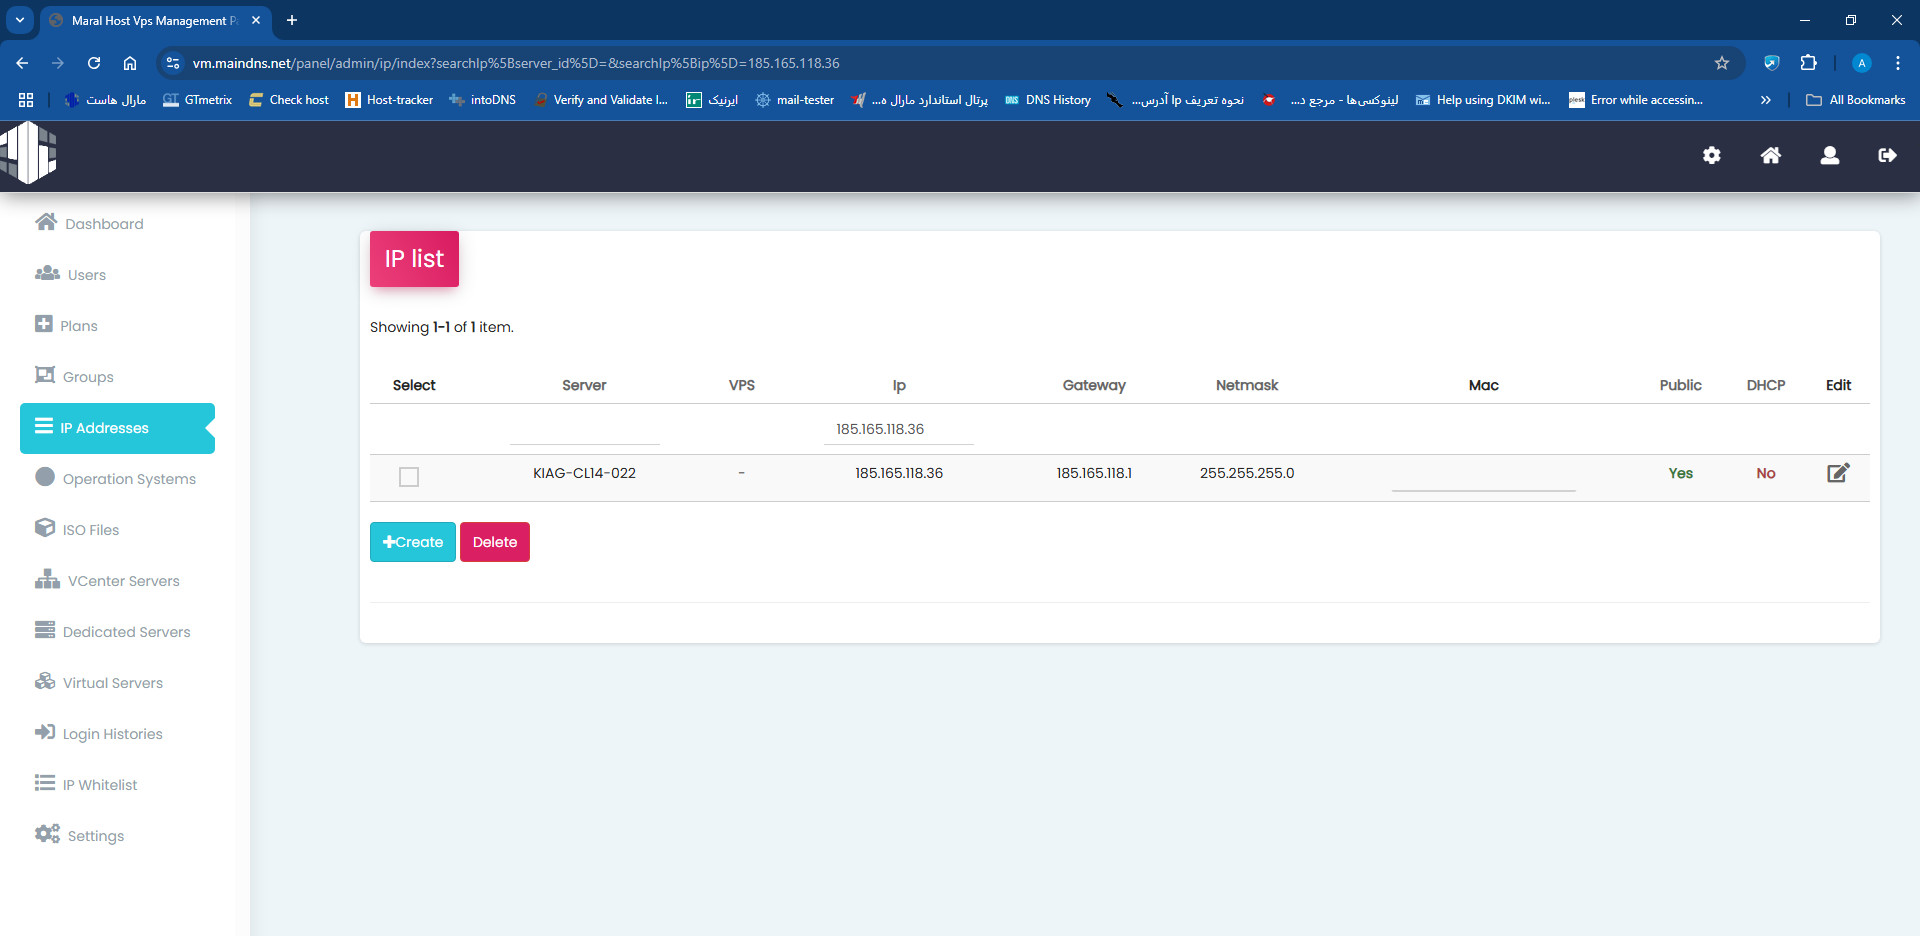Open the browser extensions puzzle icon
Viewport: 1920px width, 936px height.
1808,63
